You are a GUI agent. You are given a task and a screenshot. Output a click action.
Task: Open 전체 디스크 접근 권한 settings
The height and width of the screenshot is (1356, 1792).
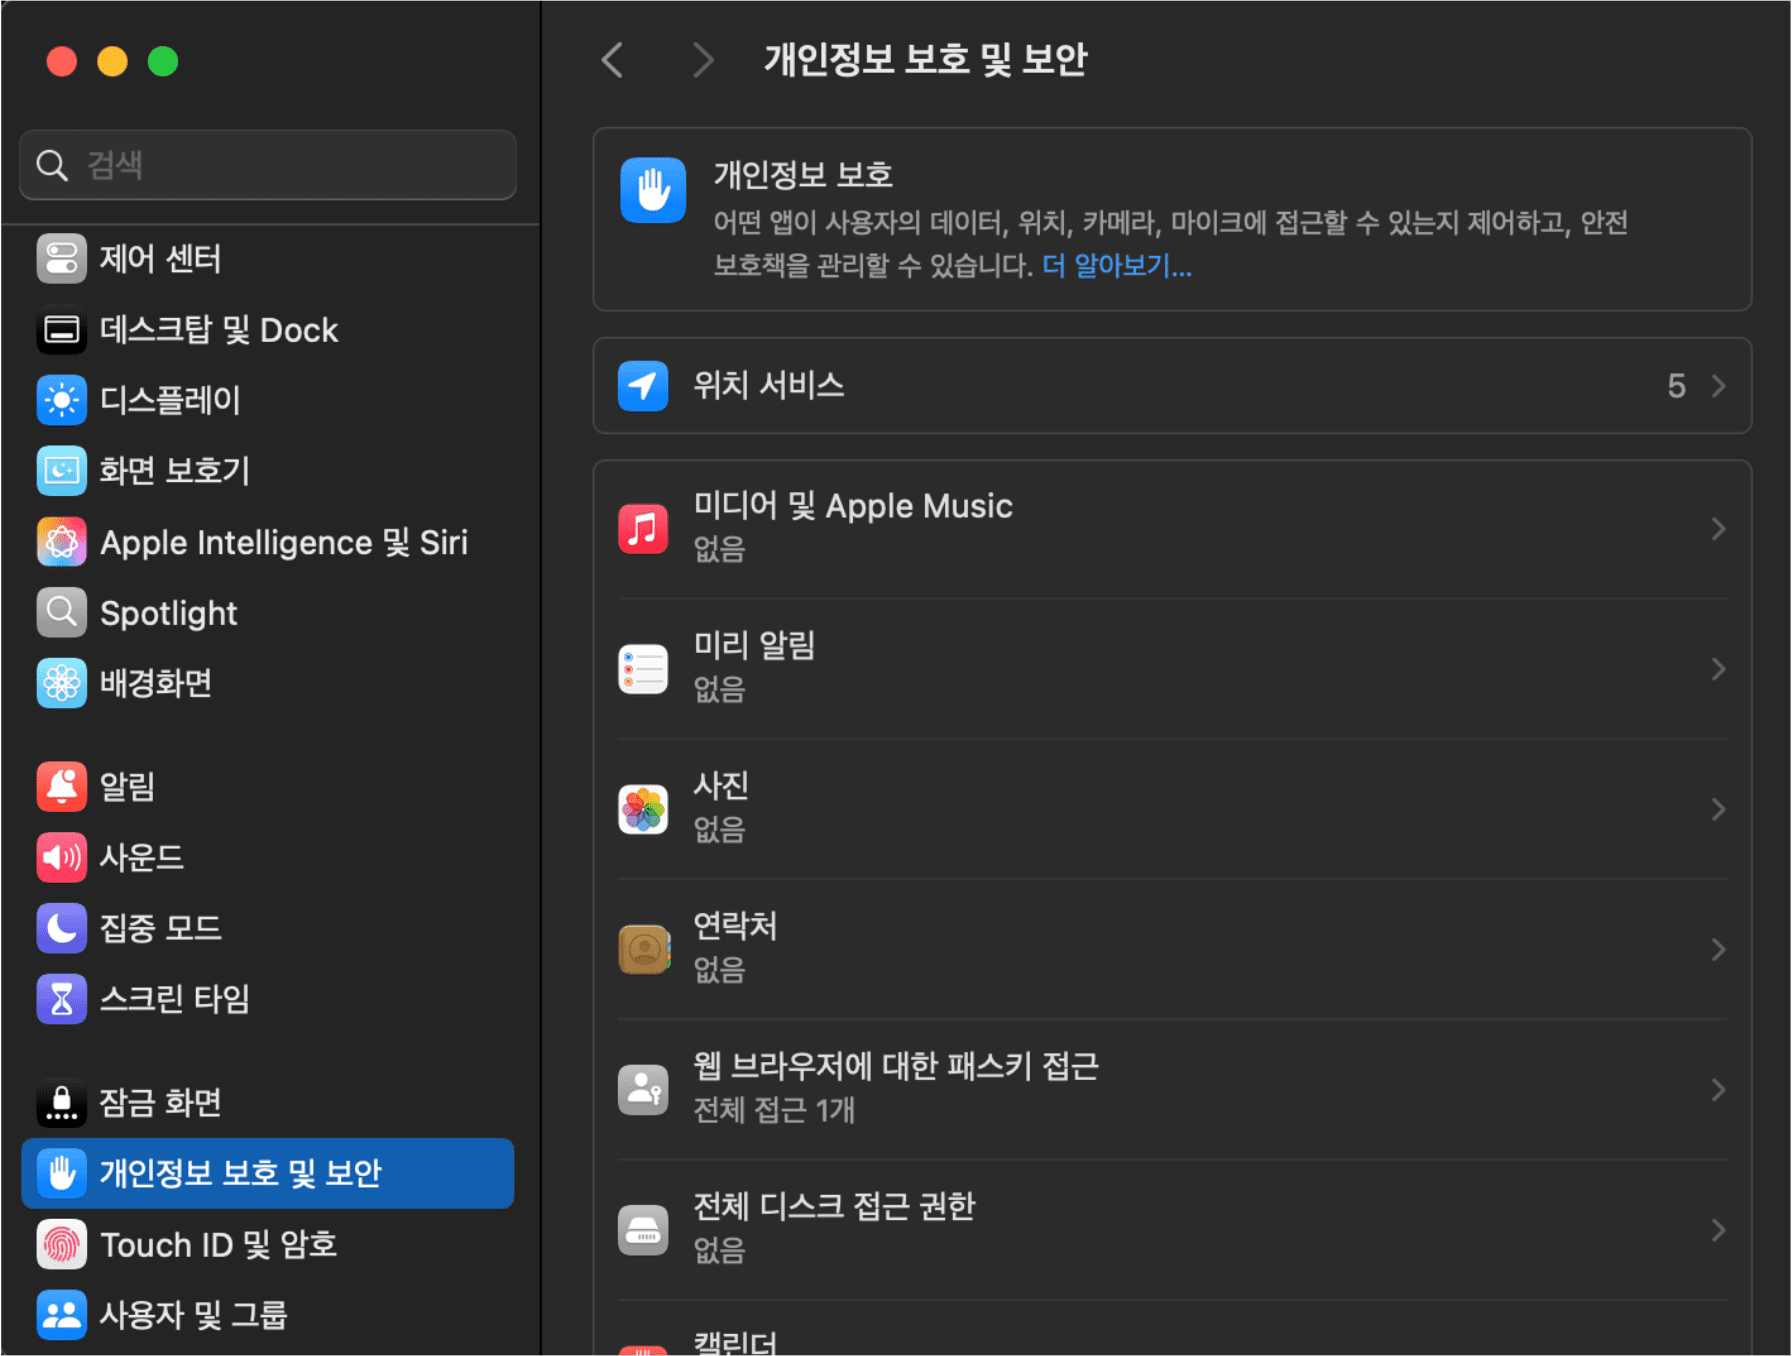click(1100, 1228)
